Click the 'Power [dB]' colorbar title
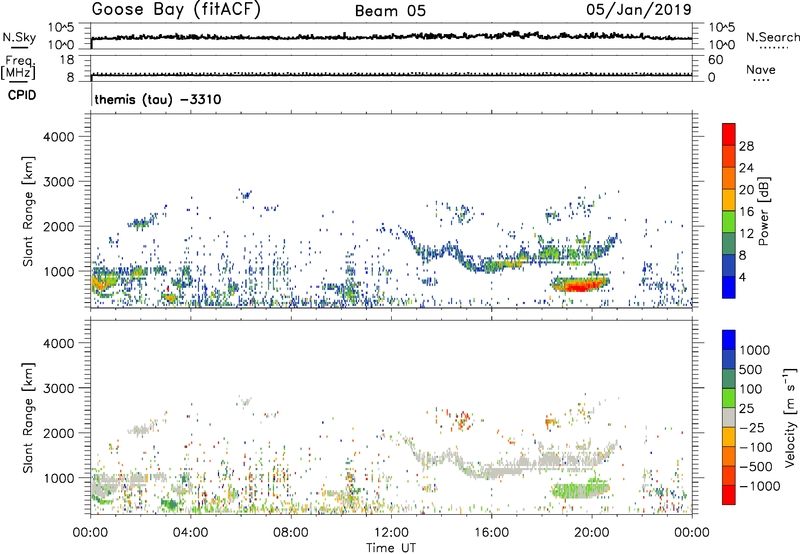The image size is (800, 554). [x=764, y=211]
